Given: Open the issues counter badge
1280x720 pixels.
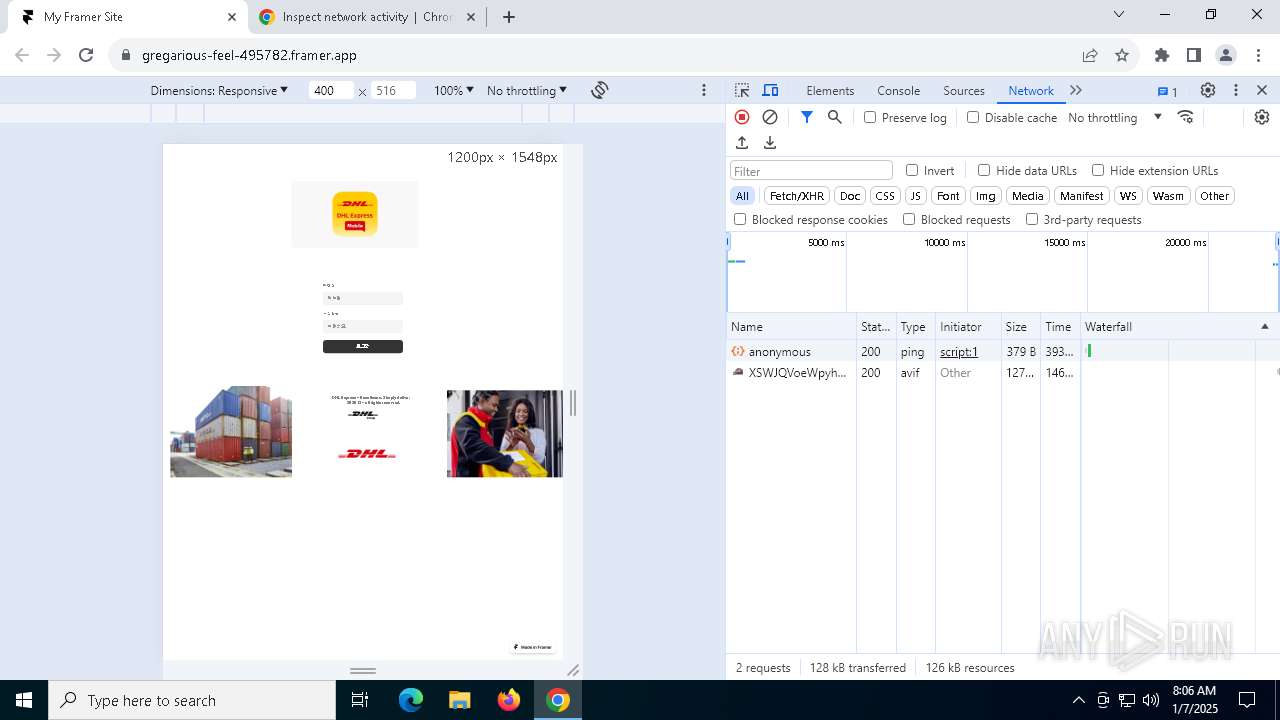Looking at the screenshot, I should pyautogui.click(x=1168, y=91).
